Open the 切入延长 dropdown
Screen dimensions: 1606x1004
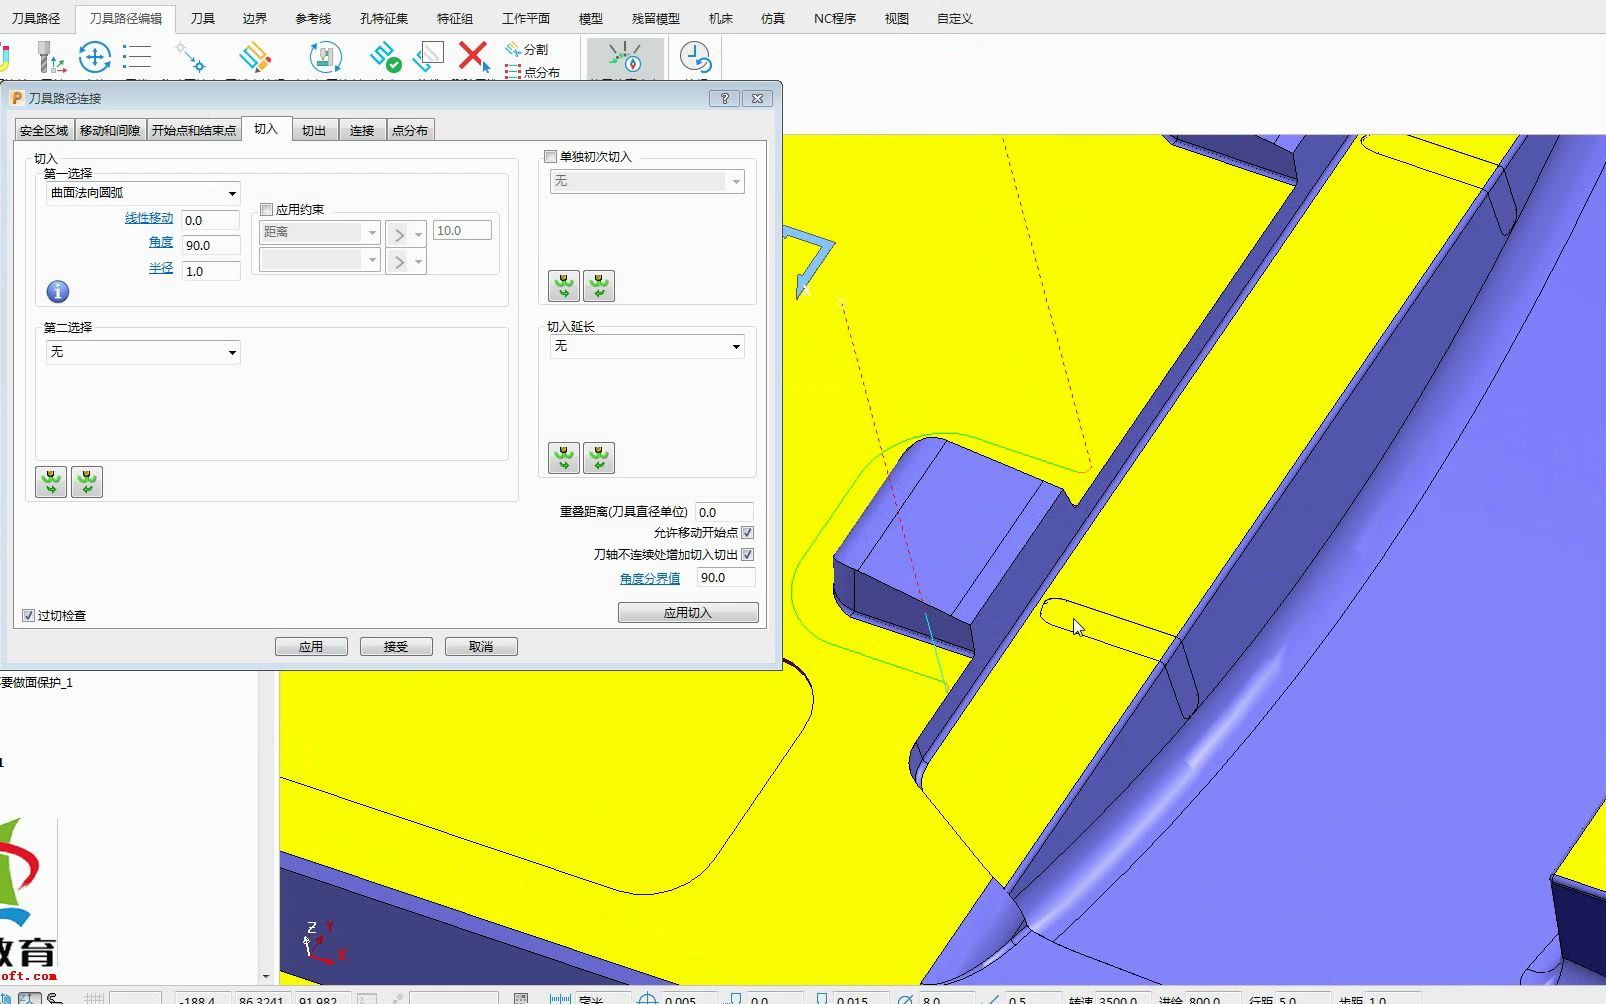tap(647, 346)
